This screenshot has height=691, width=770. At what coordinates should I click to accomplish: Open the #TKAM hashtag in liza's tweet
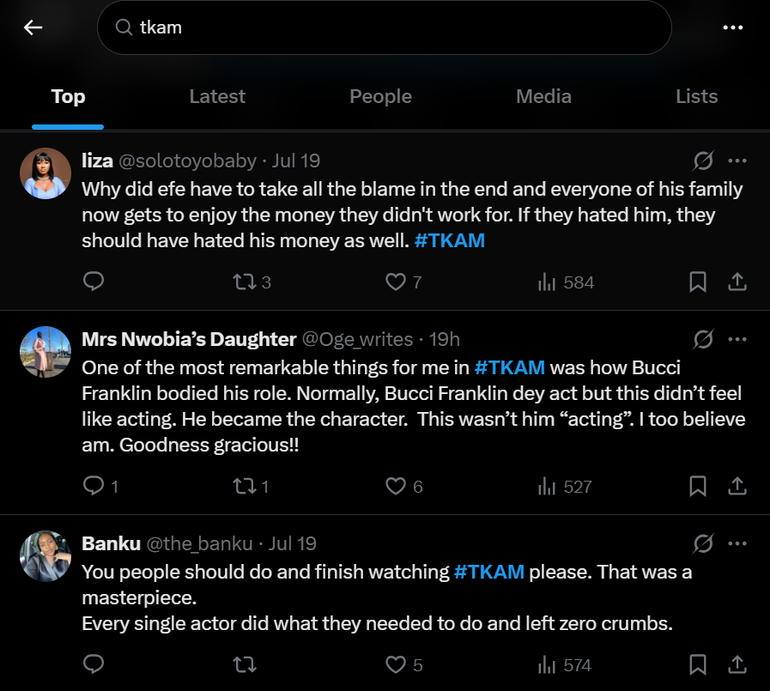449,240
